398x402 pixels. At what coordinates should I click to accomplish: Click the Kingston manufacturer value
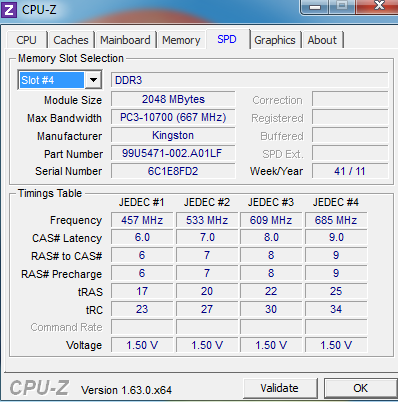[173, 135]
